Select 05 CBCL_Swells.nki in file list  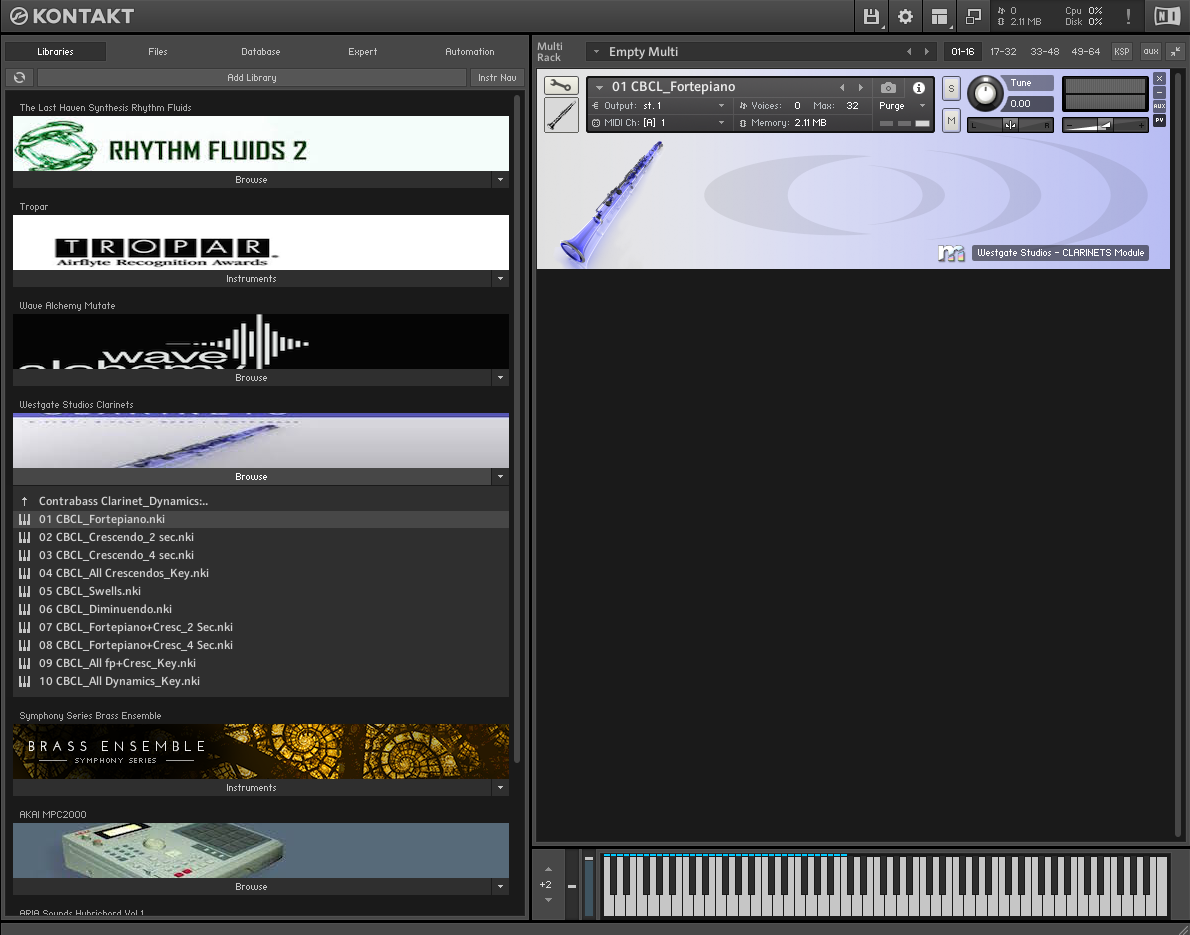click(261, 591)
